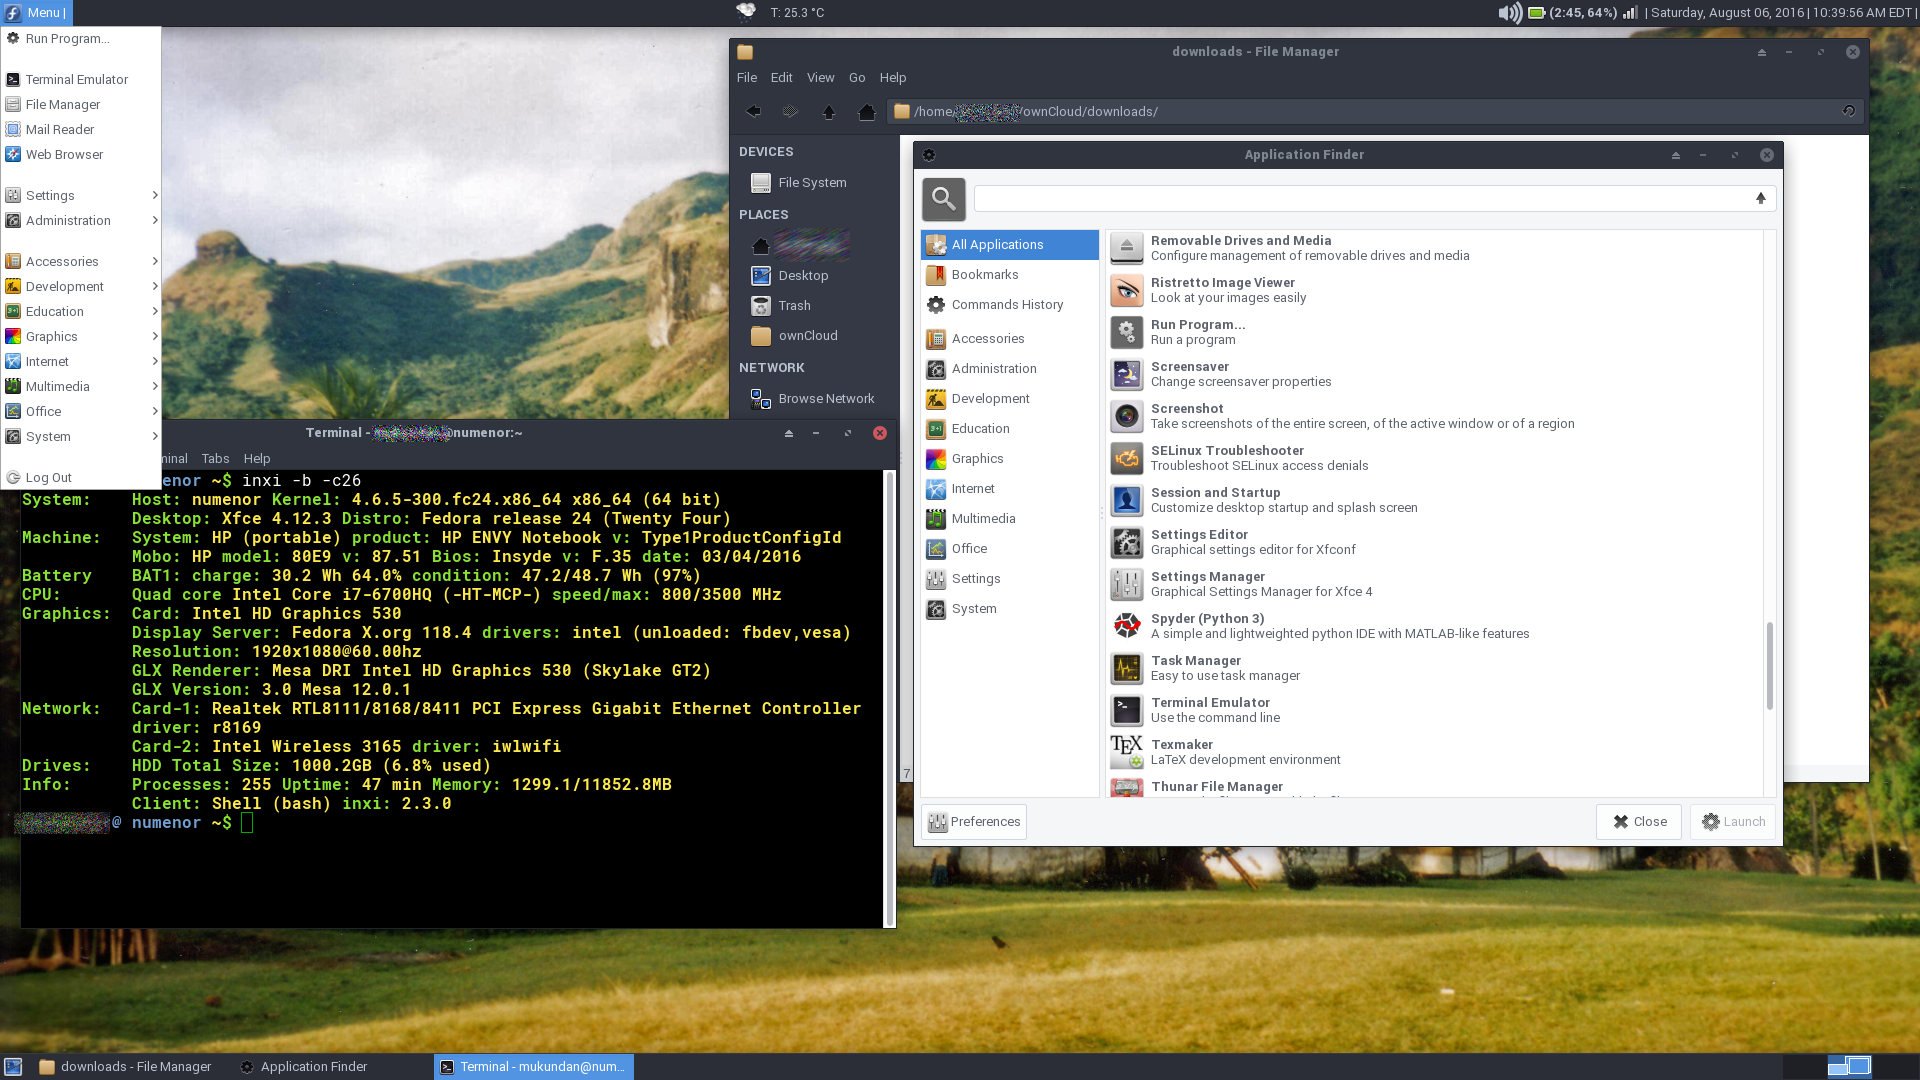Open the Fedora Menu button in panel
The height and width of the screenshot is (1080, 1920).
click(x=37, y=12)
